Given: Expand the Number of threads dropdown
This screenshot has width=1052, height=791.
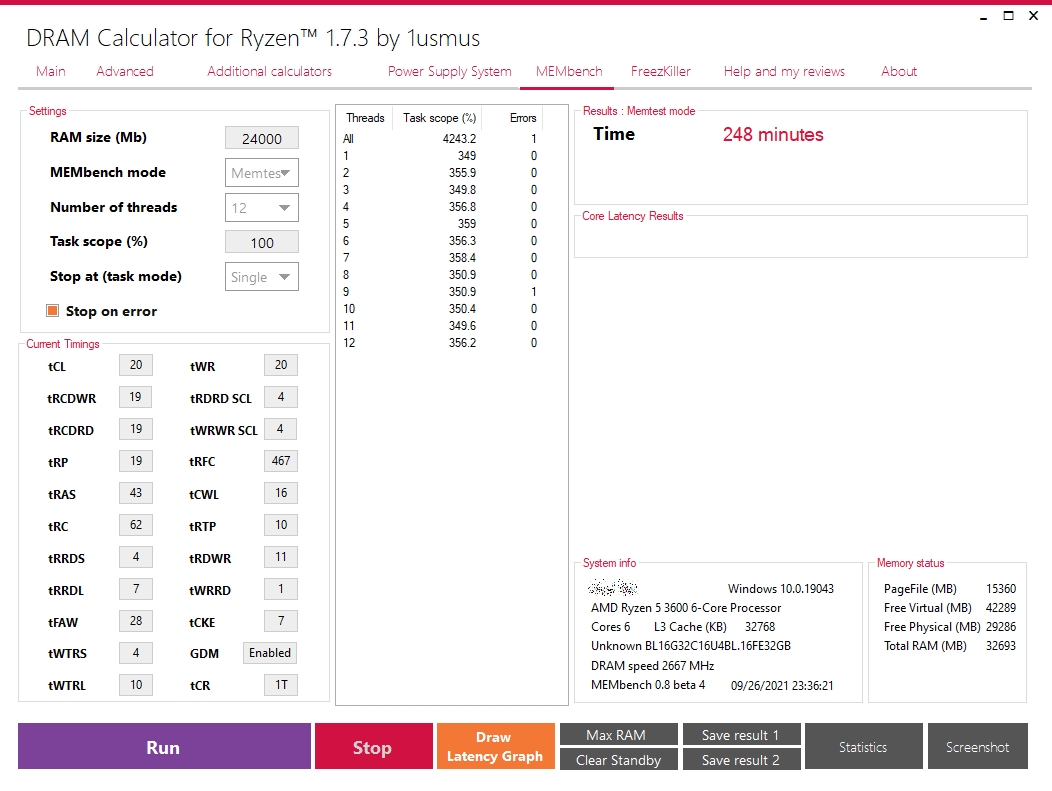Looking at the screenshot, I should click(x=262, y=207).
